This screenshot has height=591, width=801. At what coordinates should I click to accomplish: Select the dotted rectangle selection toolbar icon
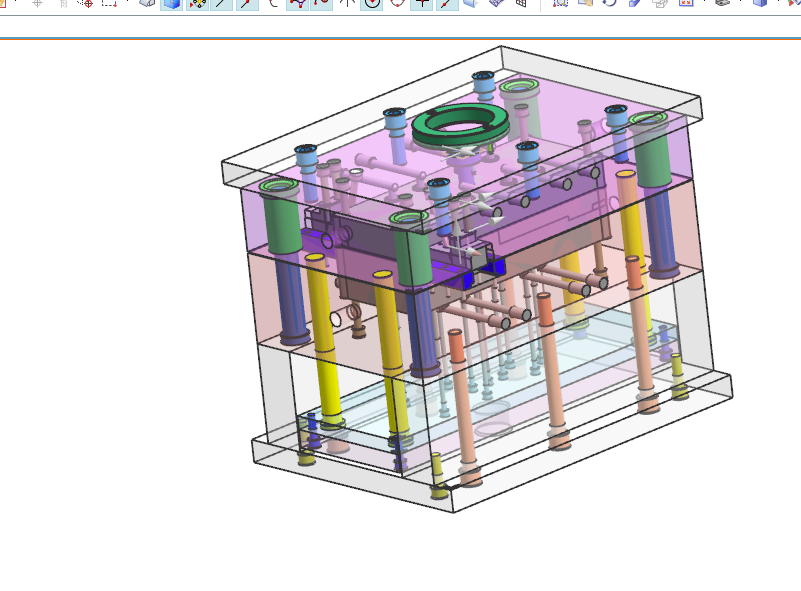tap(109, 3)
